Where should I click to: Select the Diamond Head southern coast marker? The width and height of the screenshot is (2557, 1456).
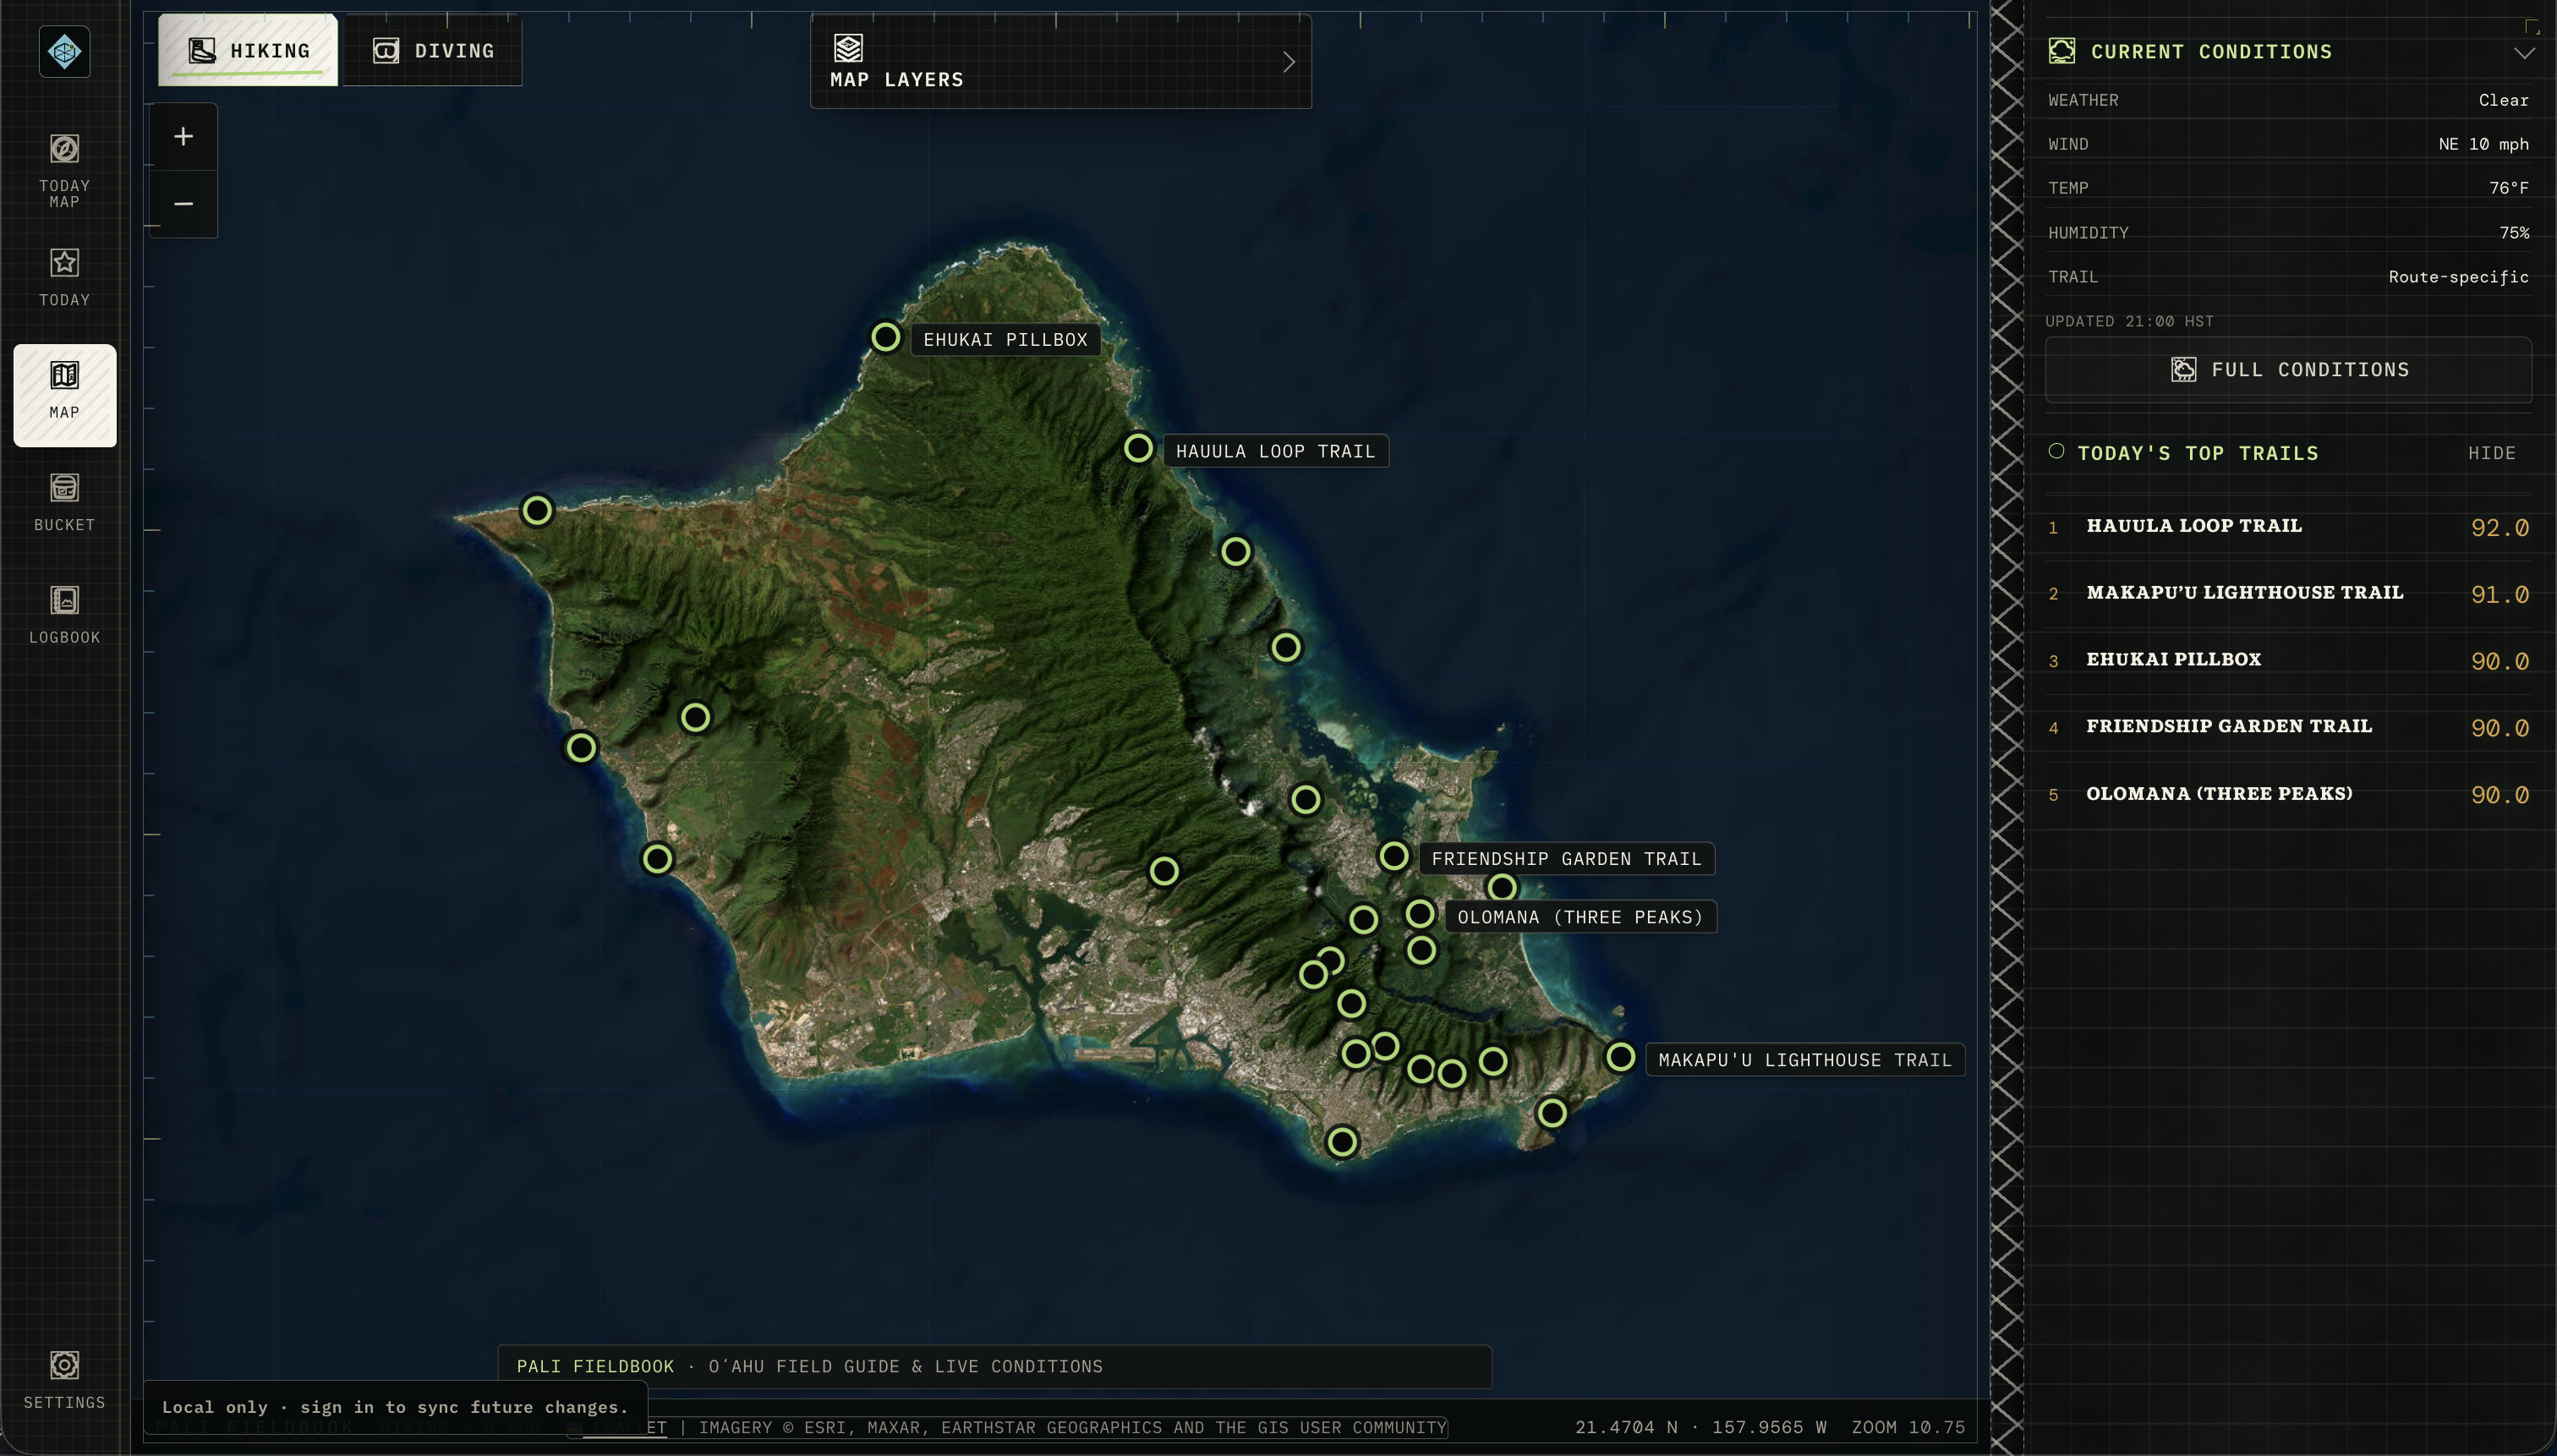1342,1142
